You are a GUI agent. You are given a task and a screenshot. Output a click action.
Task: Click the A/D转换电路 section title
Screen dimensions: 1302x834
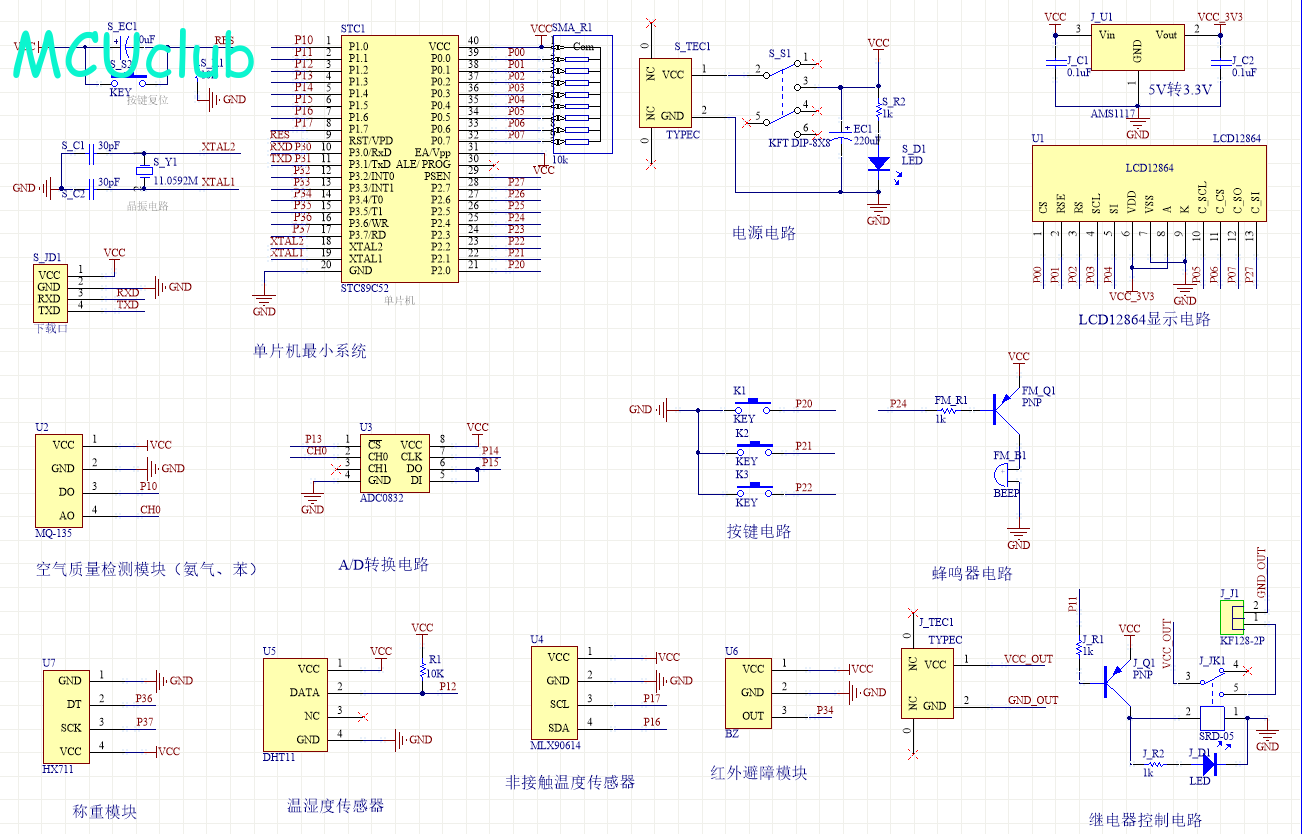[384, 564]
